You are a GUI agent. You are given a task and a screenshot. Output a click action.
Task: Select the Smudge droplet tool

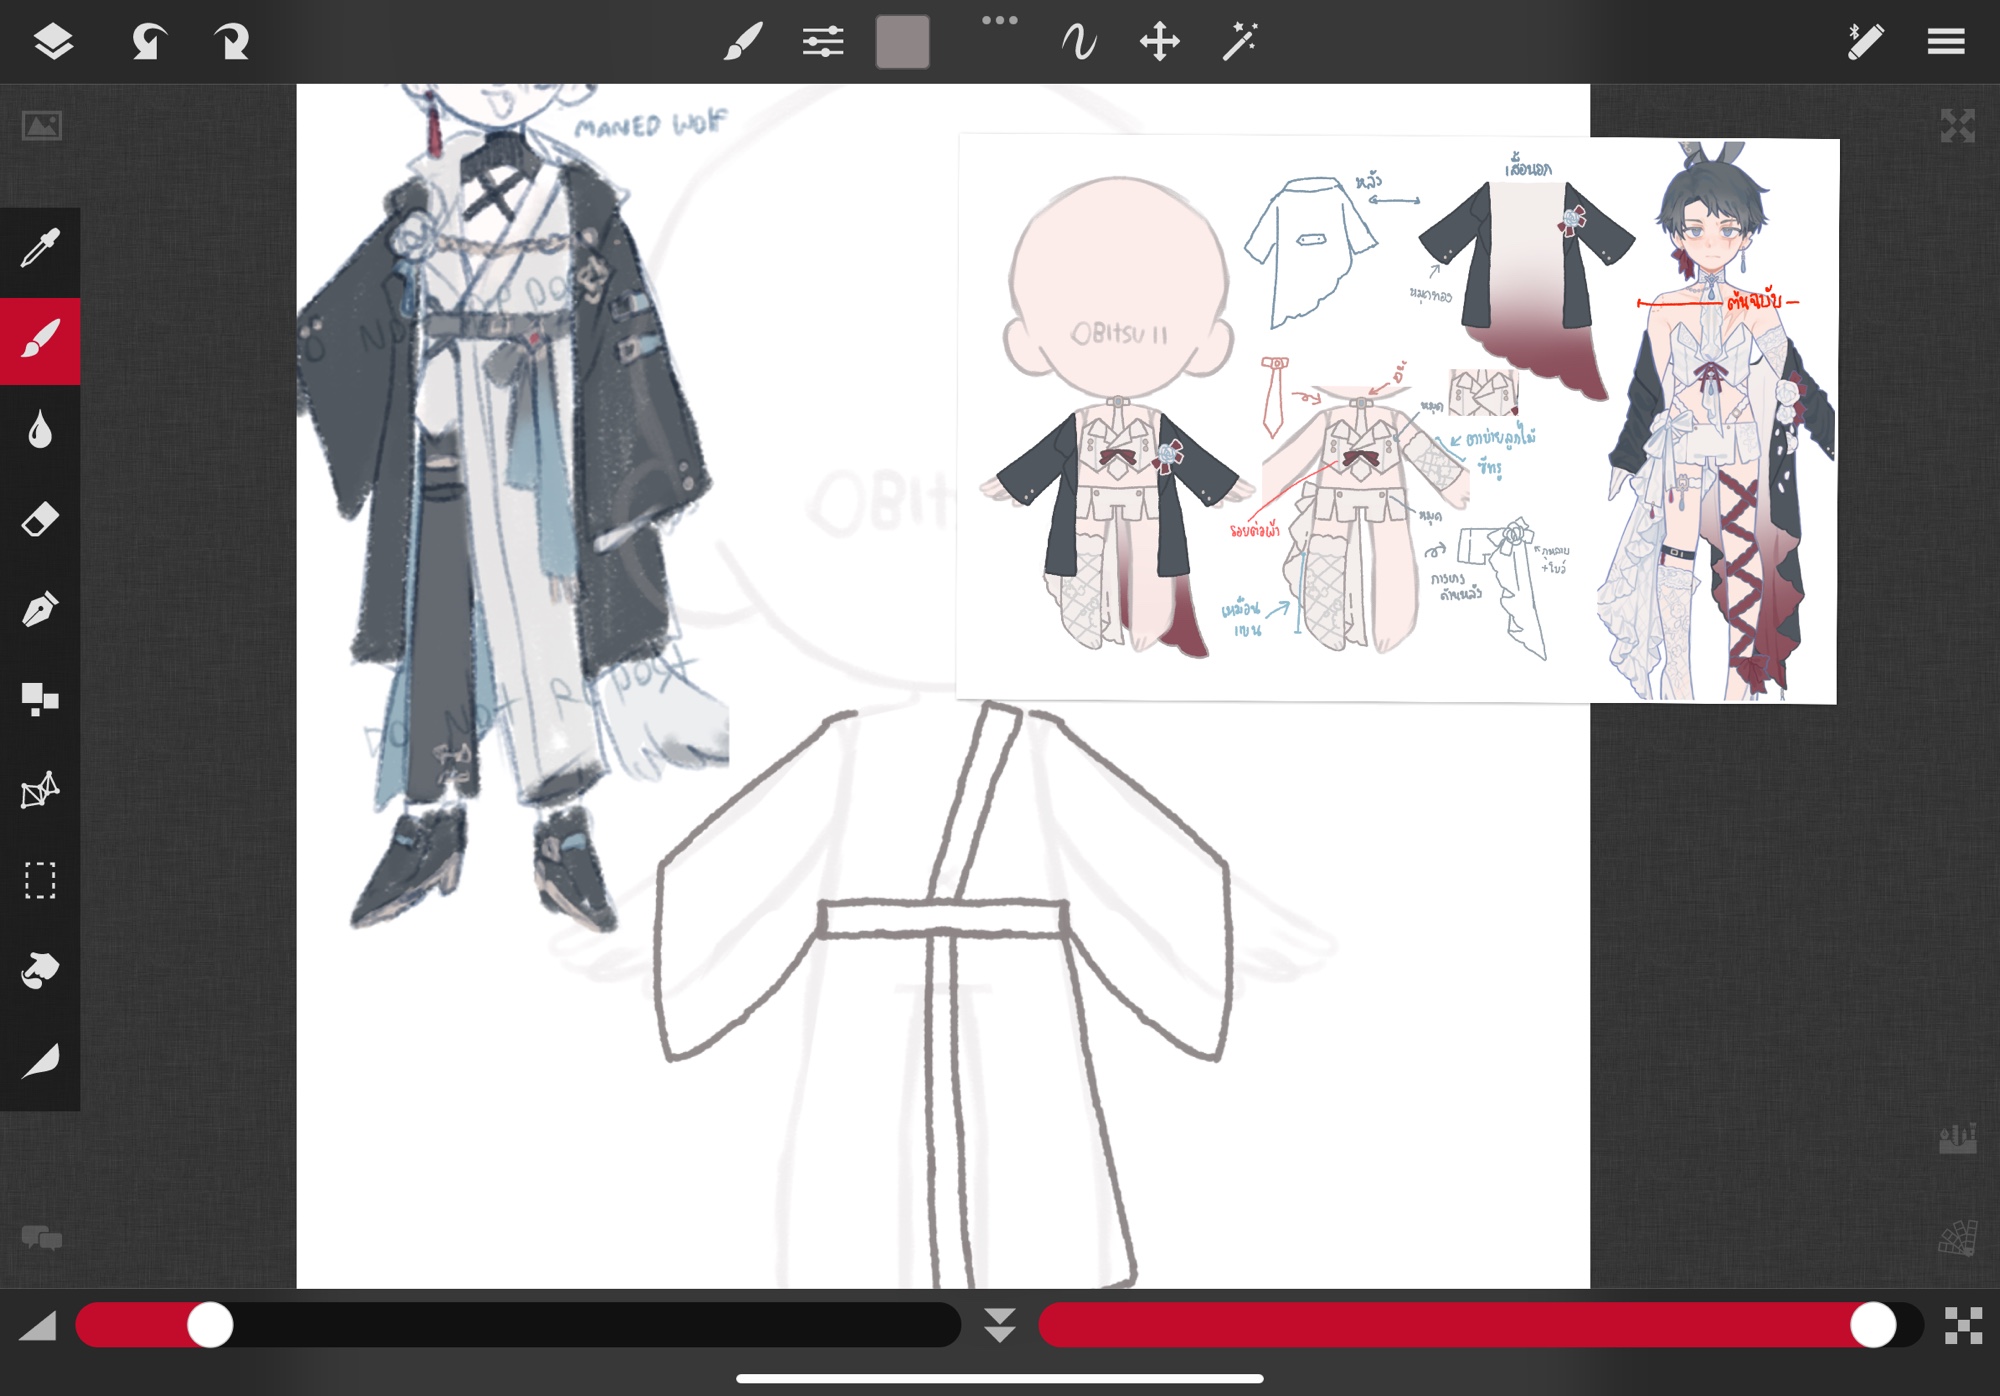tap(40, 430)
